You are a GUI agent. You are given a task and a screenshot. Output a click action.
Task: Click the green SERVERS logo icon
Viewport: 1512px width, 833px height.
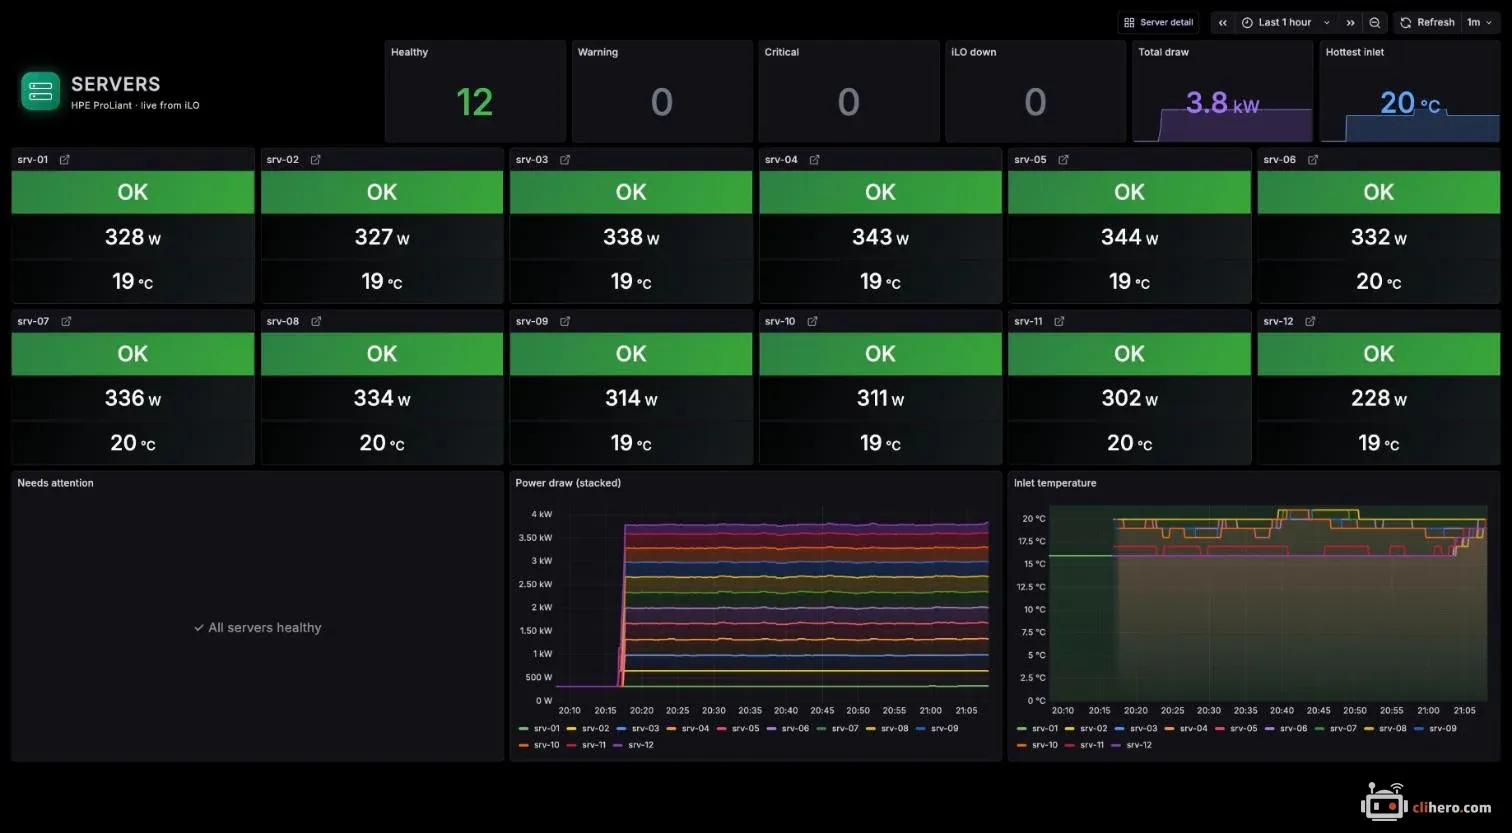click(x=41, y=91)
